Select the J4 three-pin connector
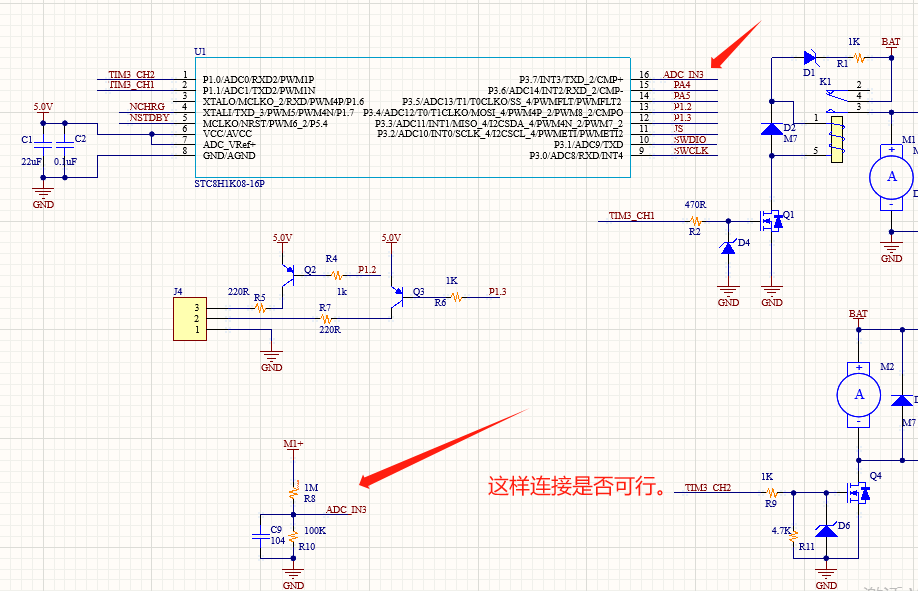The width and height of the screenshot is (918, 591). click(190, 319)
